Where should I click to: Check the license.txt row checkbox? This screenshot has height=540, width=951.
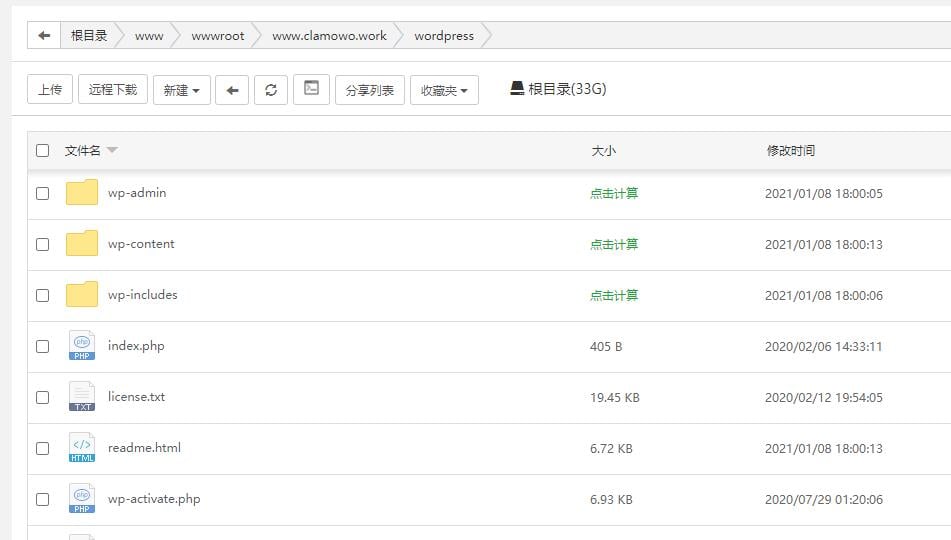(42, 397)
